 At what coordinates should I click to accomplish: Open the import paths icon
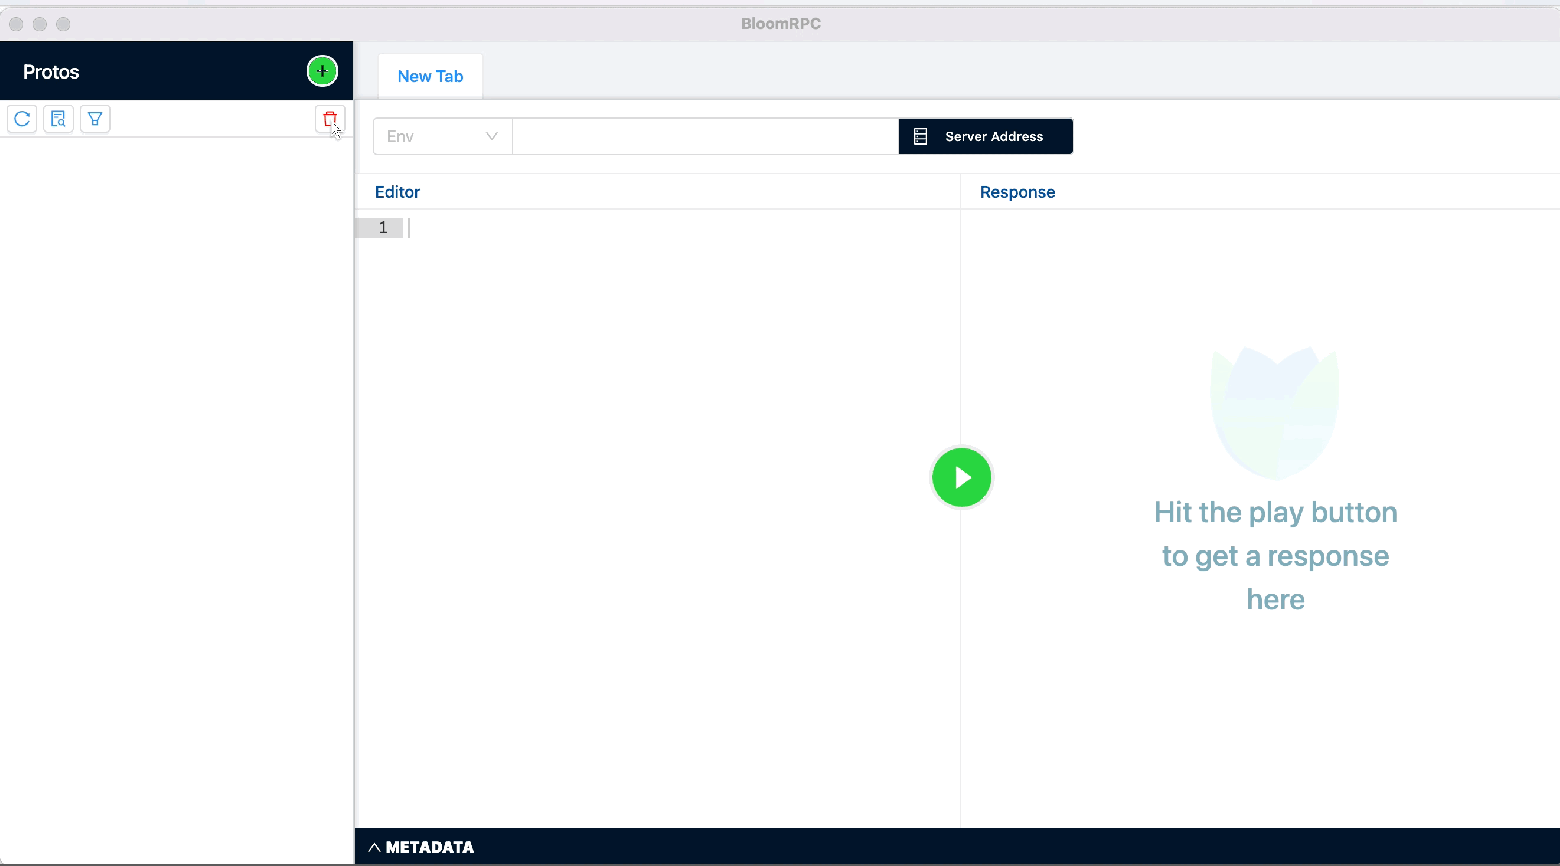(58, 119)
